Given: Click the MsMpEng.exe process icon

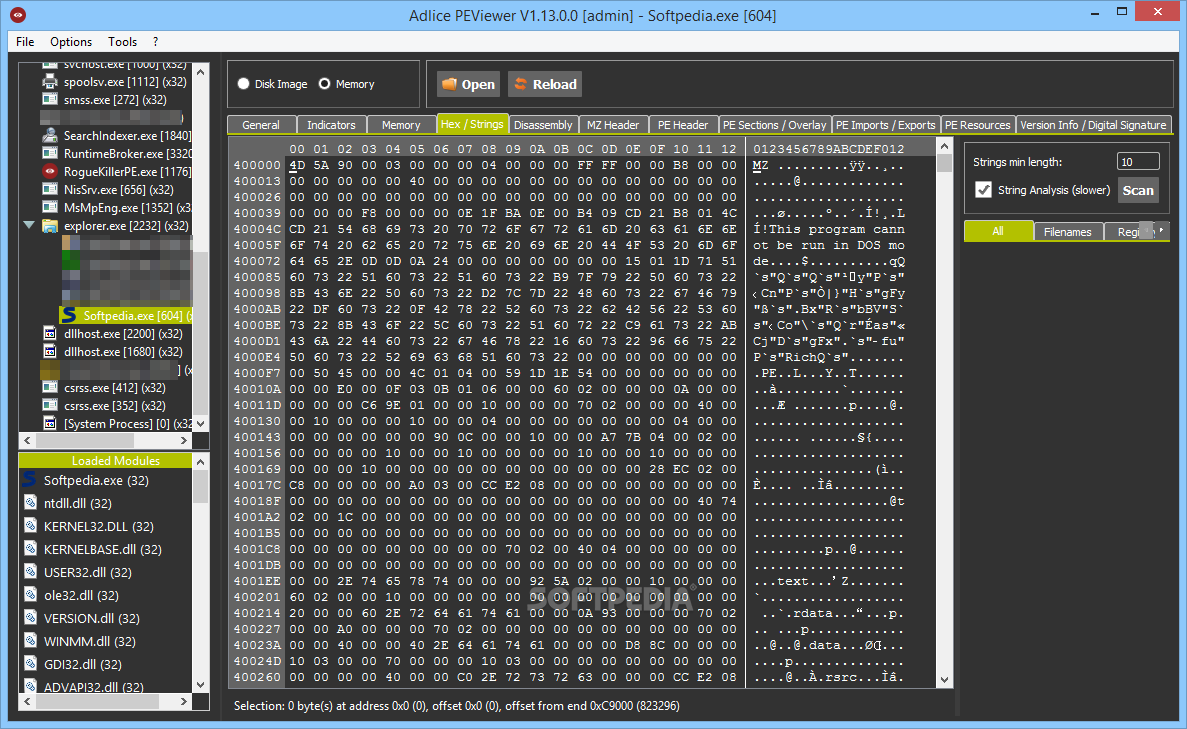Looking at the screenshot, I should (x=50, y=207).
